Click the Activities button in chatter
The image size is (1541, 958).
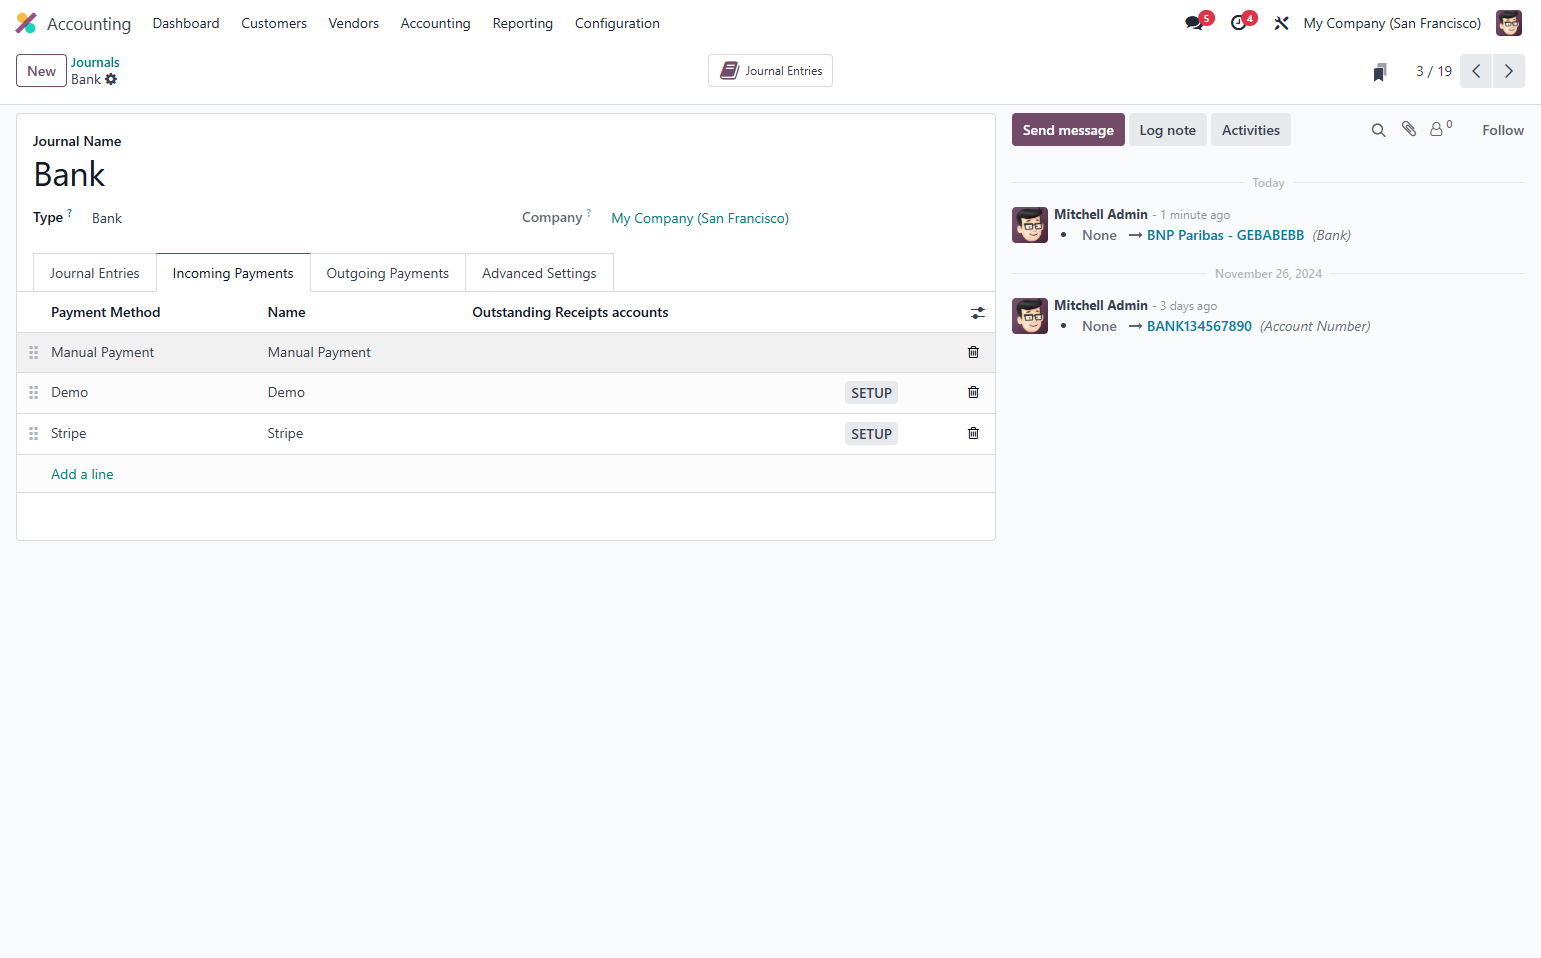click(x=1251, y=130)
